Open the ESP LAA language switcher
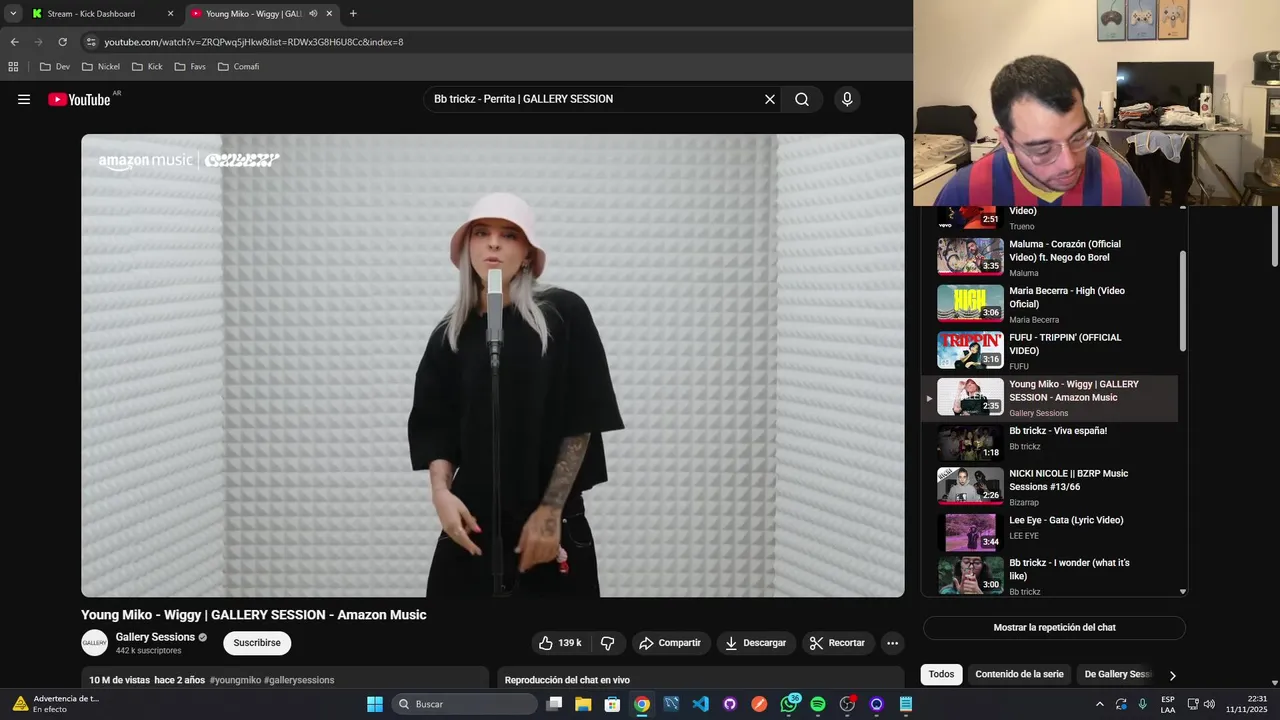This screenshot has height=720, width=1280. [1168, 704]
